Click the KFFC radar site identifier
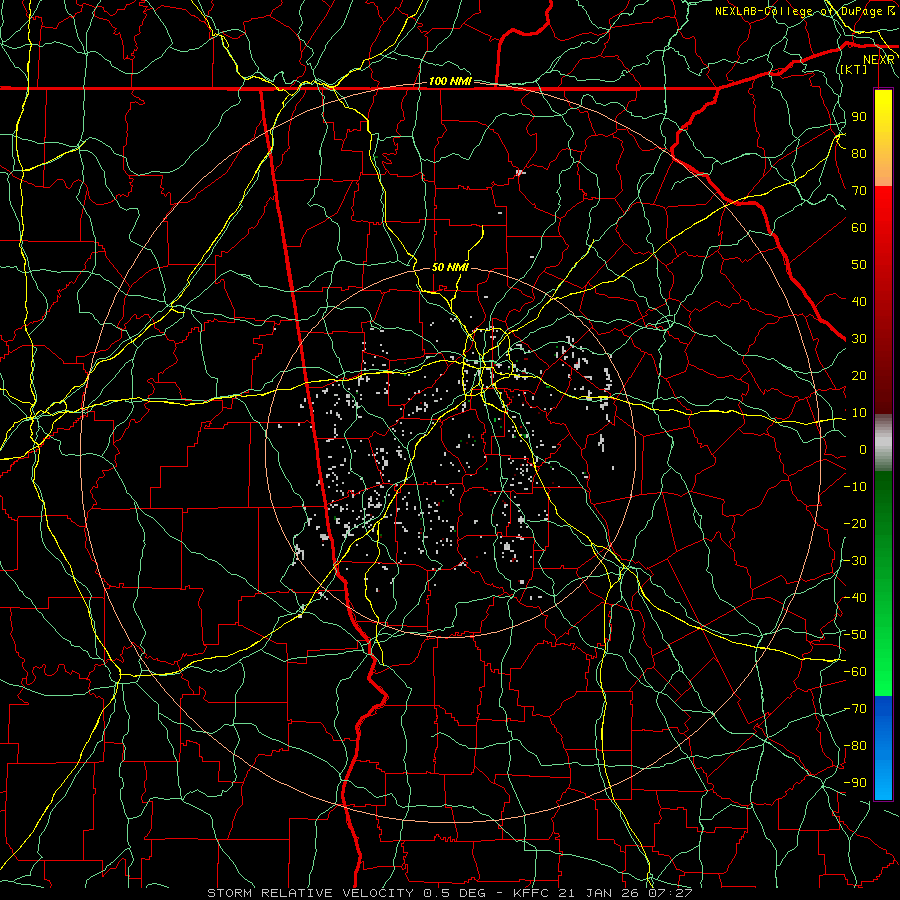The width and height of the screenshot is (900, 900). (531, 893)
